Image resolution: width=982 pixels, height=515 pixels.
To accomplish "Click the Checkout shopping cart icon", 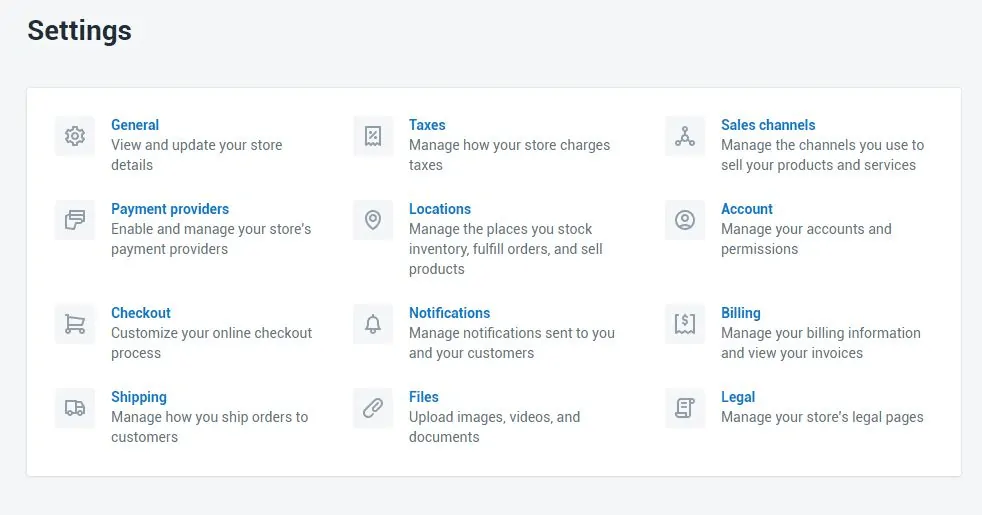I will (x=75, y=324).
